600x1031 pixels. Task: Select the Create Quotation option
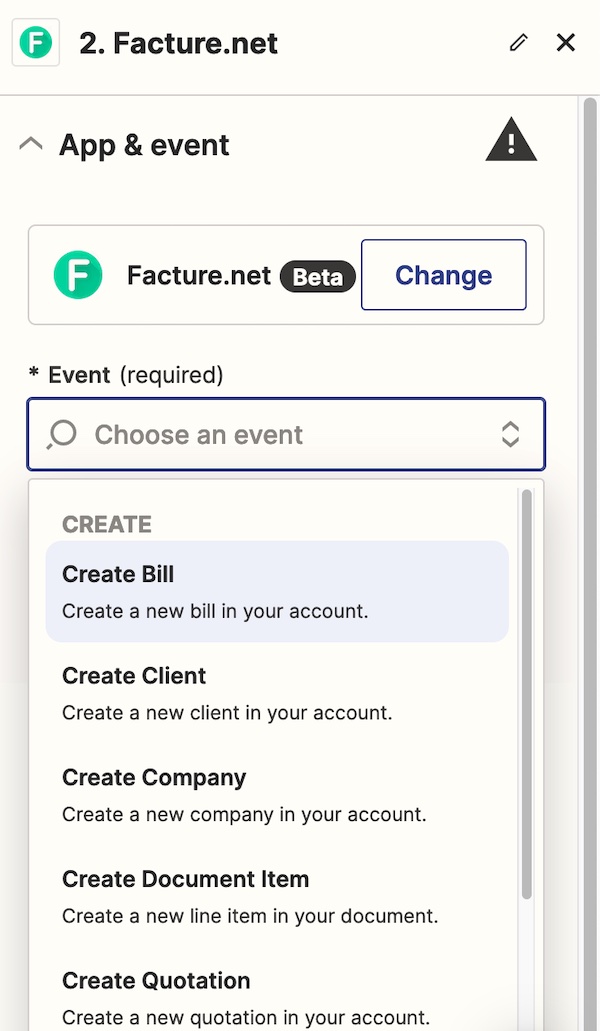click(x=277, y=998)
